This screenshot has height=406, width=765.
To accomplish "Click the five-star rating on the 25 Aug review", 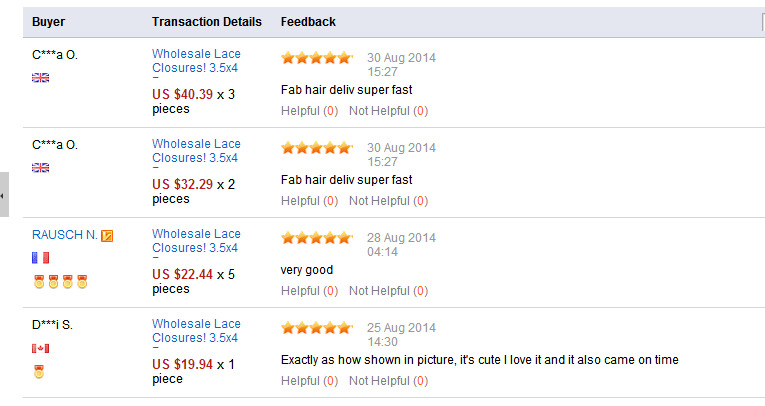I will pos(316,328).
